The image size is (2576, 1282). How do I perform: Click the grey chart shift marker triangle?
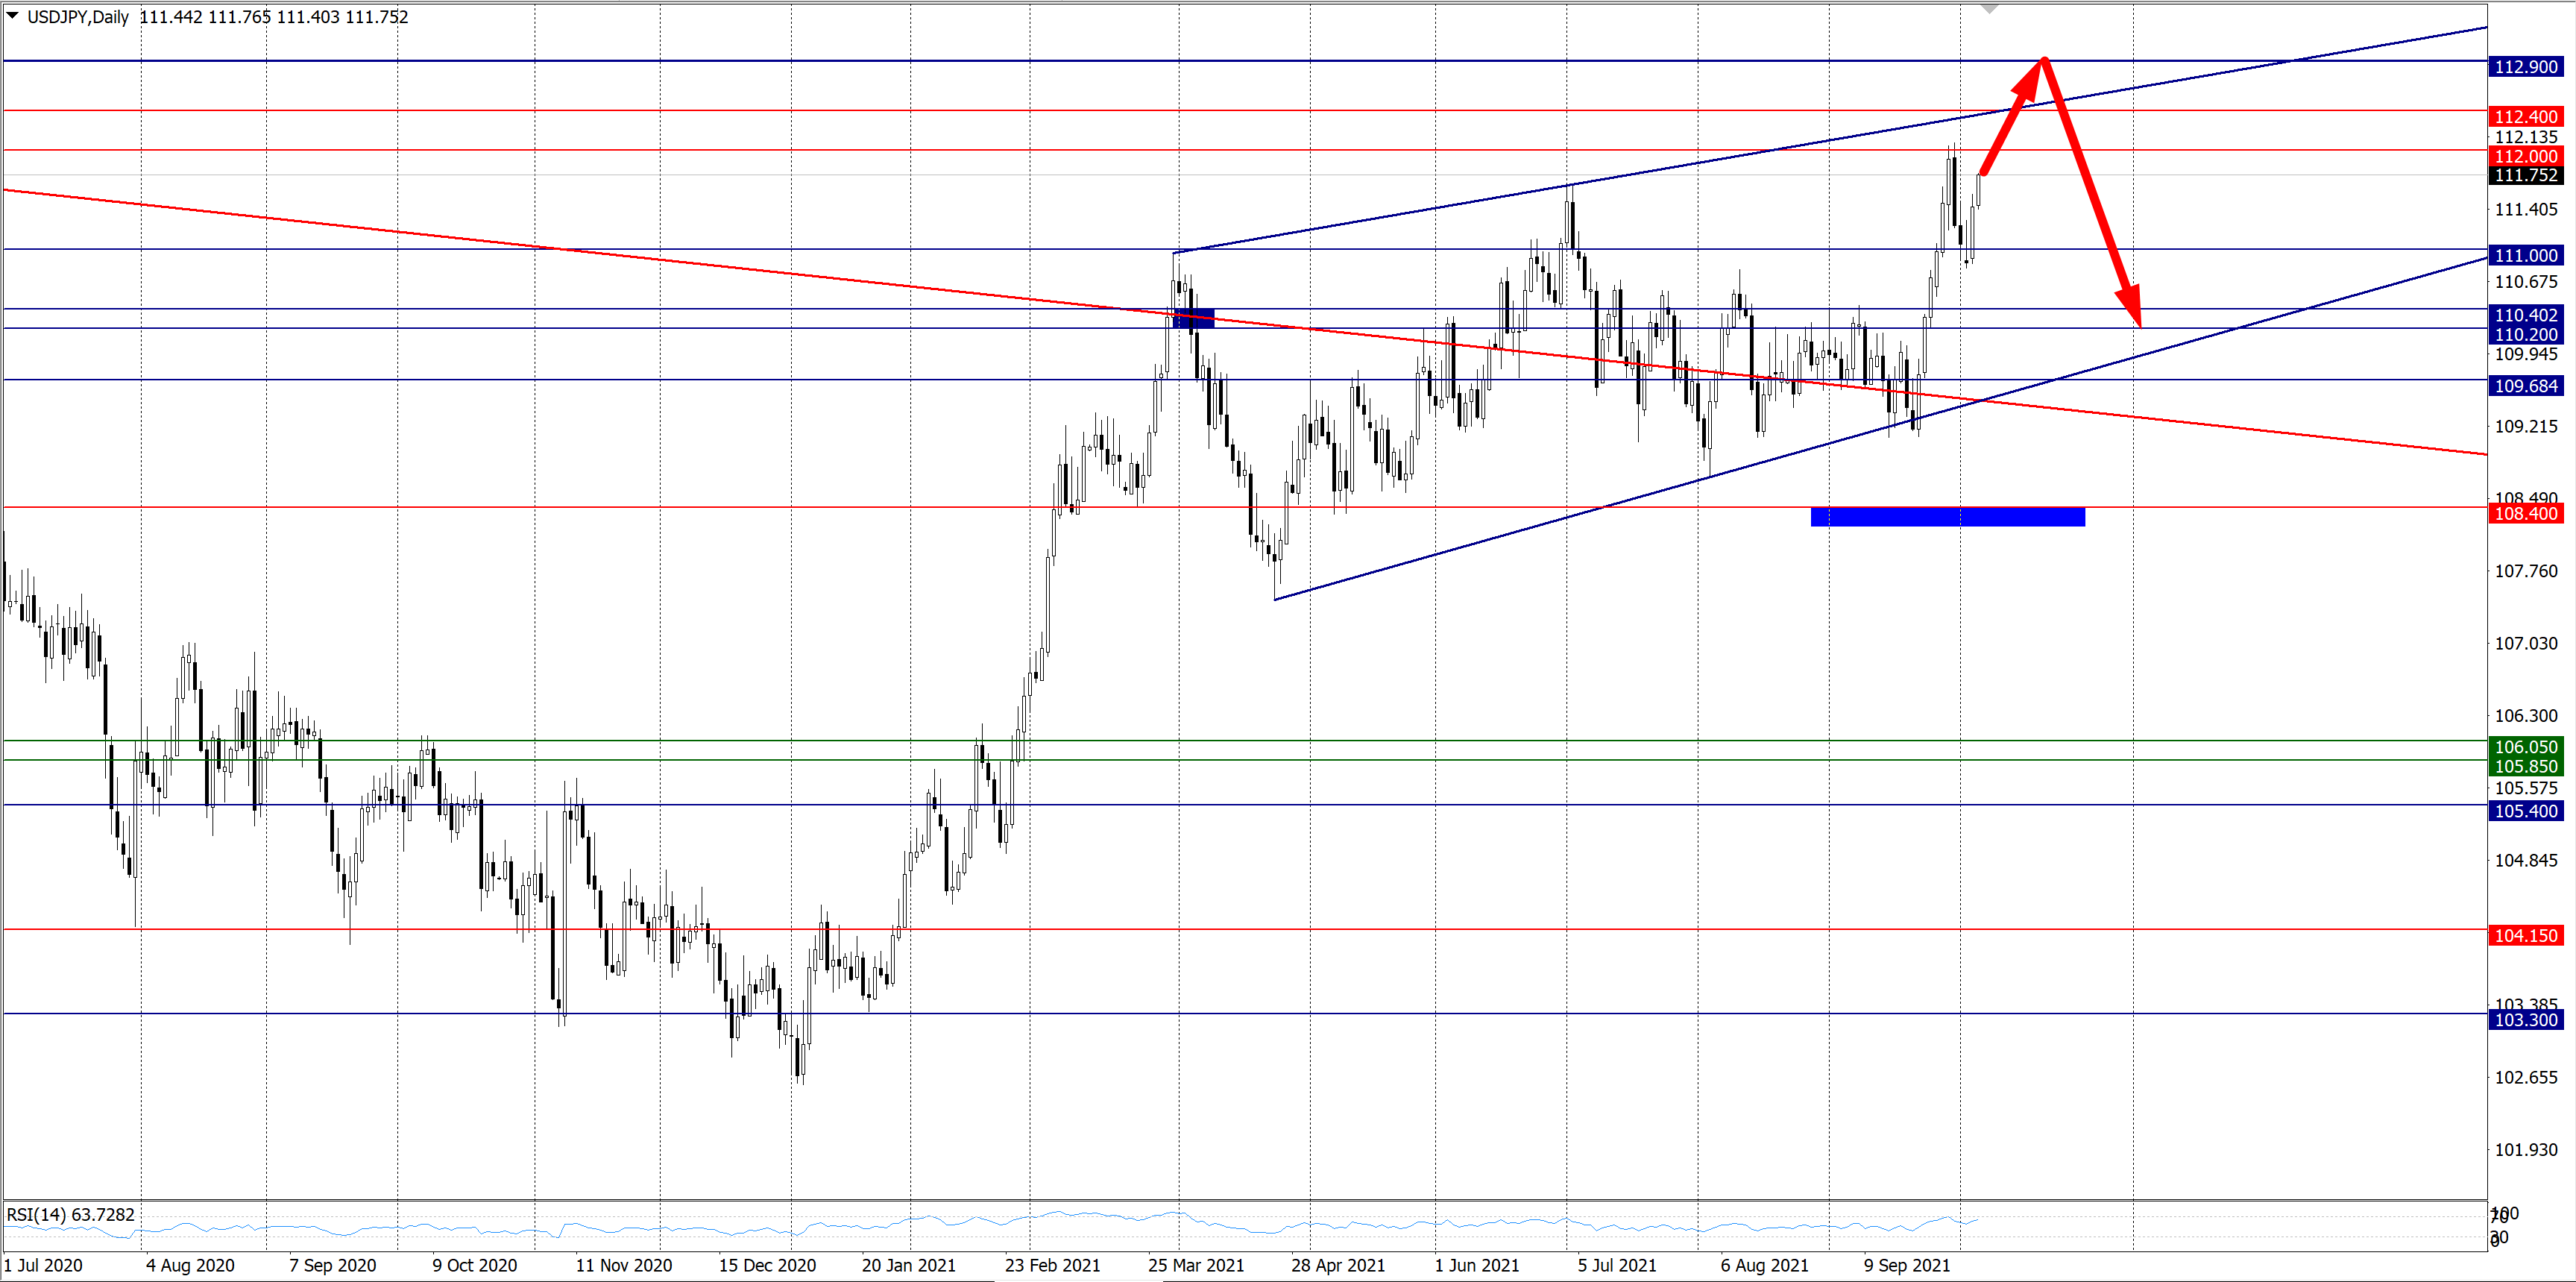(1989, 9)
